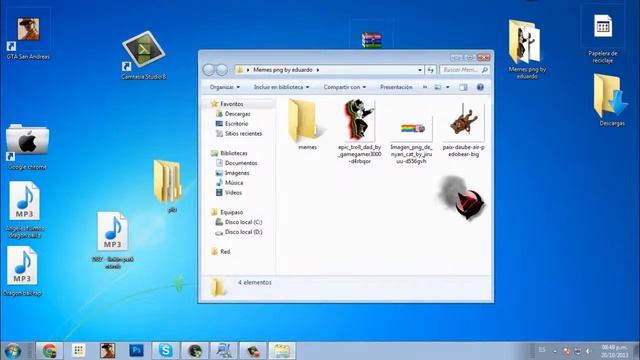Click the Explorer back navigation button
640x360 pixels.
[x=209, y=70]
